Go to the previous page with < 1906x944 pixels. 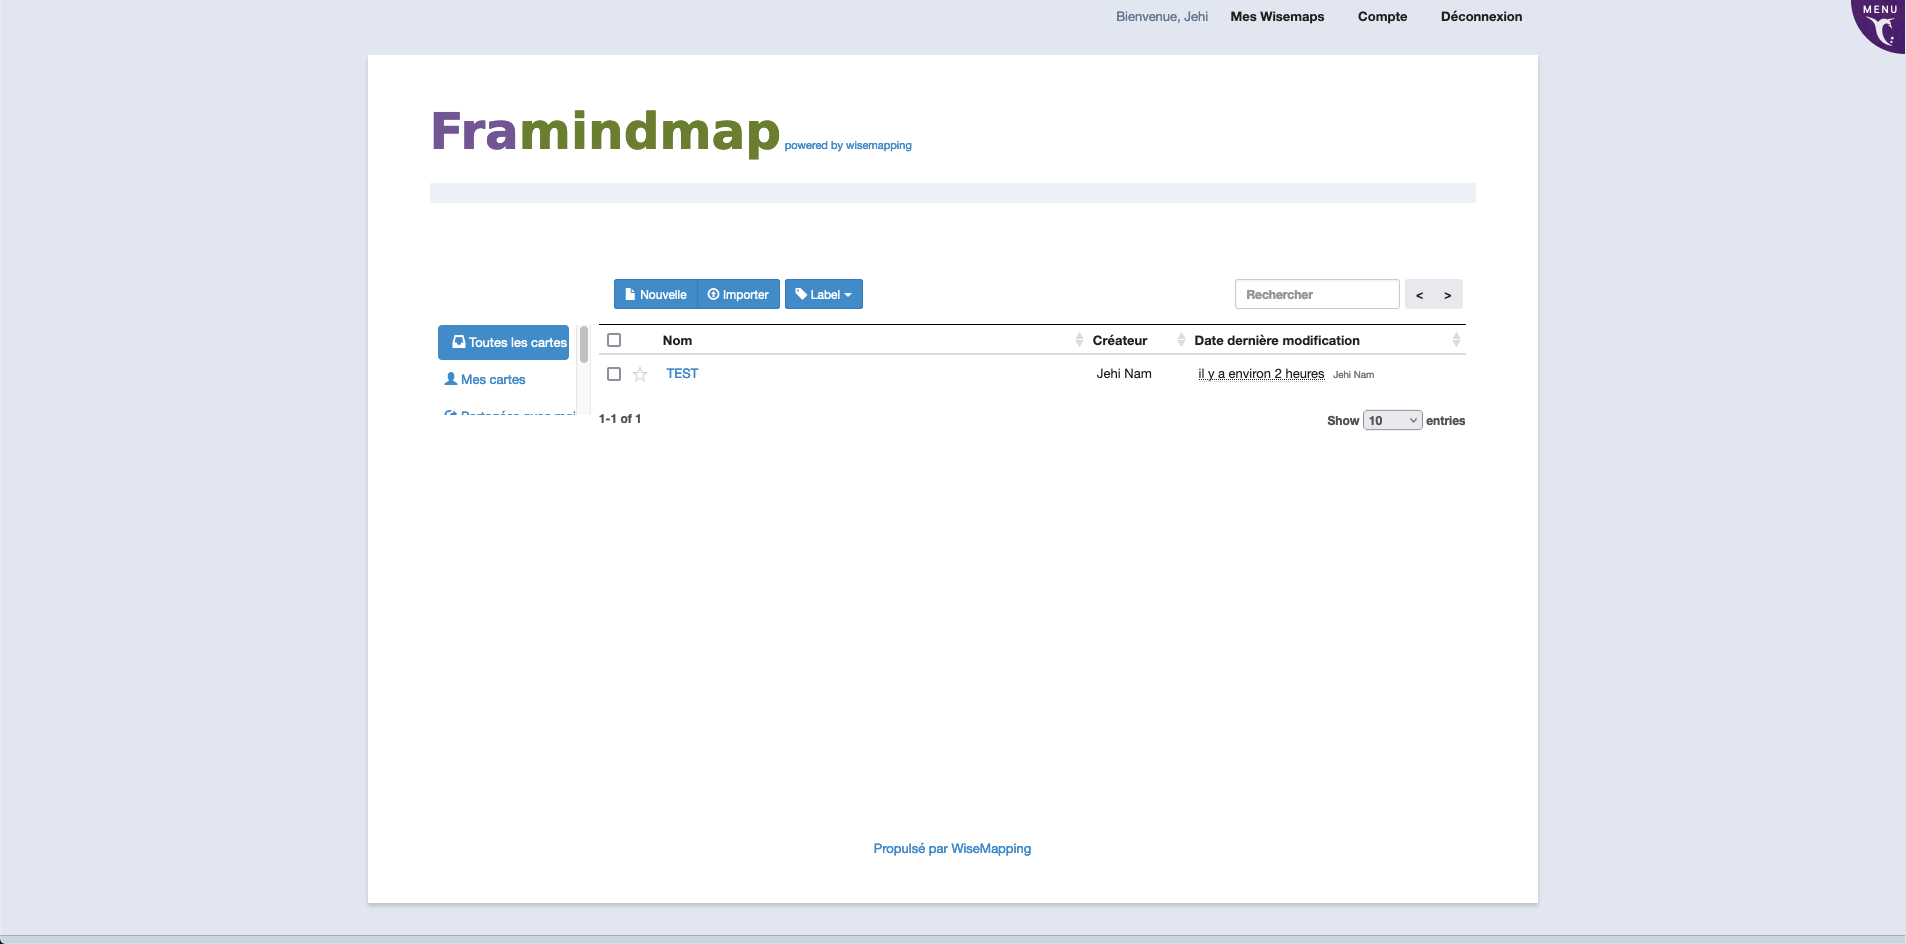[x=1419, y=294]
